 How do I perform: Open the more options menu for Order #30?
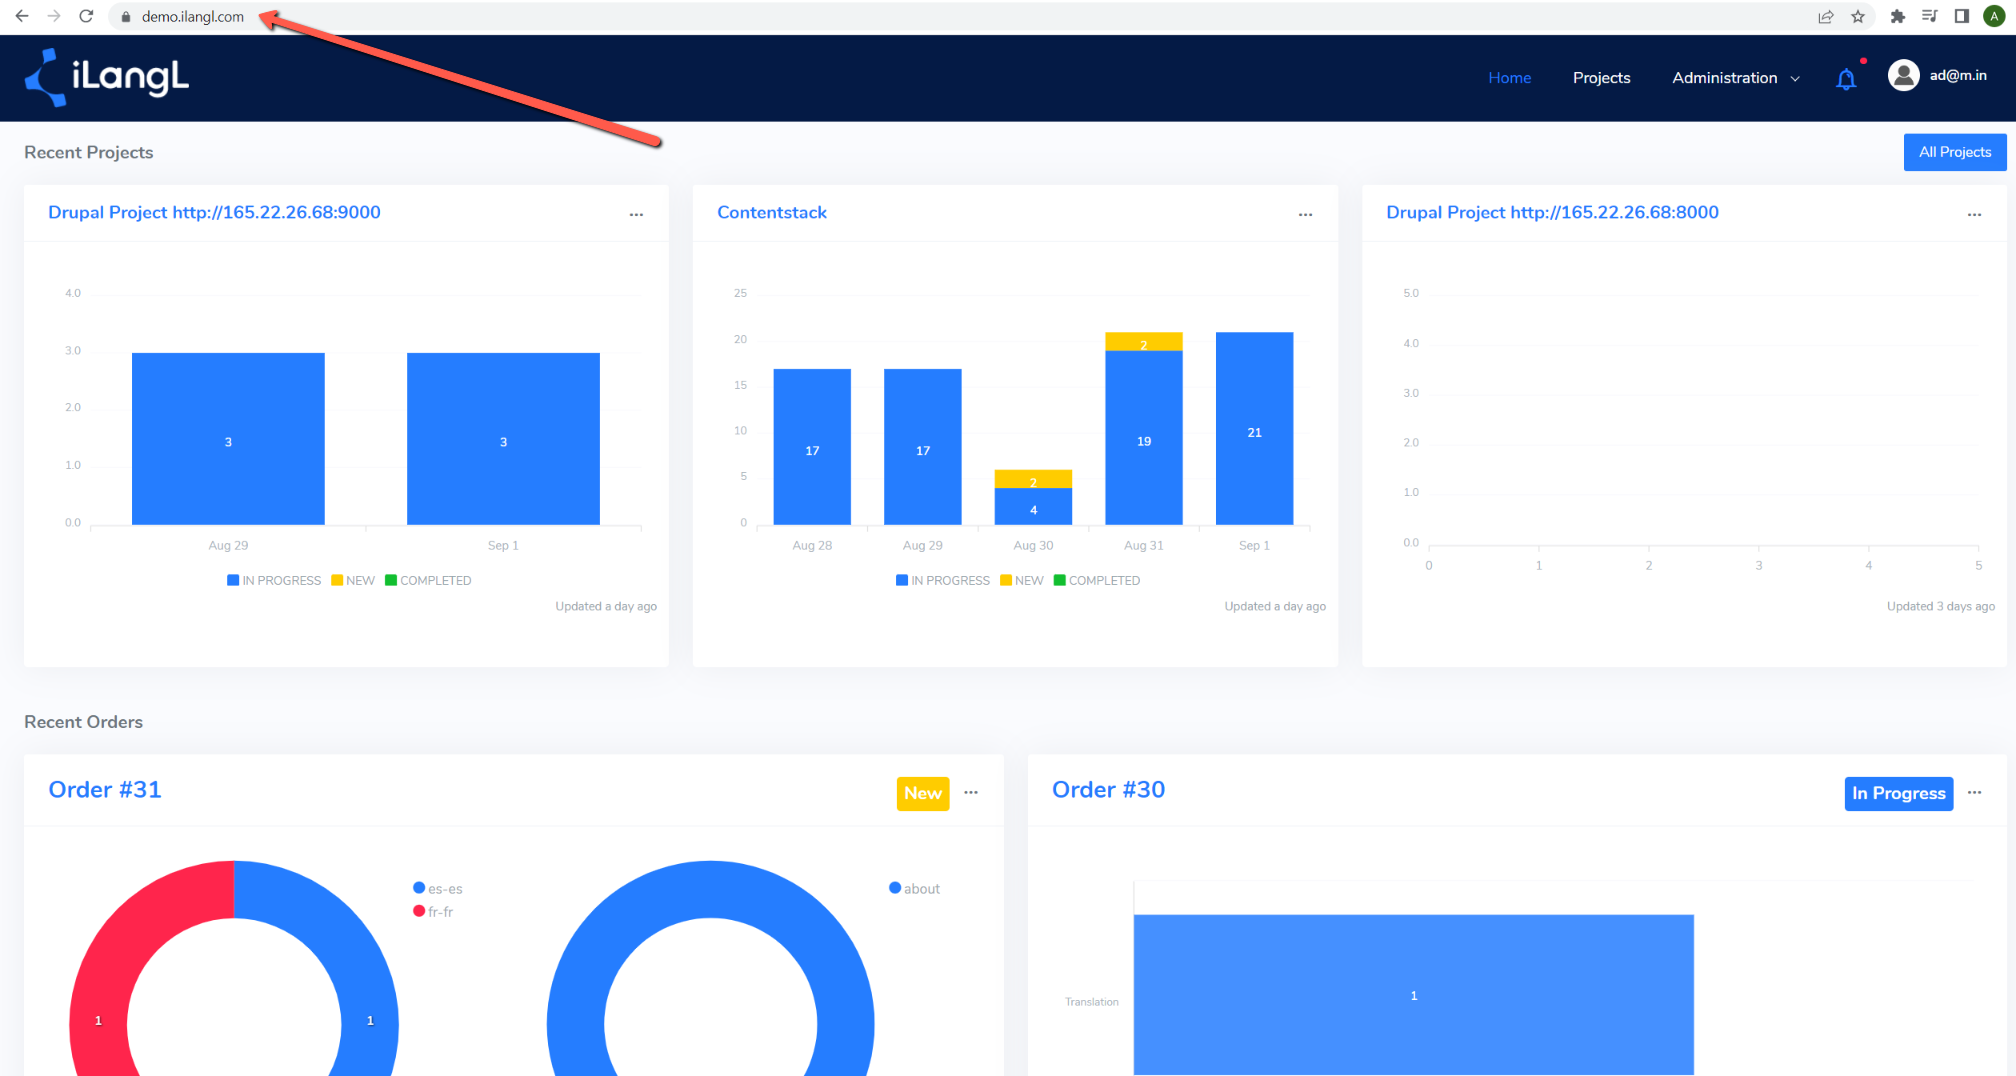click(x=1974, y=792)
